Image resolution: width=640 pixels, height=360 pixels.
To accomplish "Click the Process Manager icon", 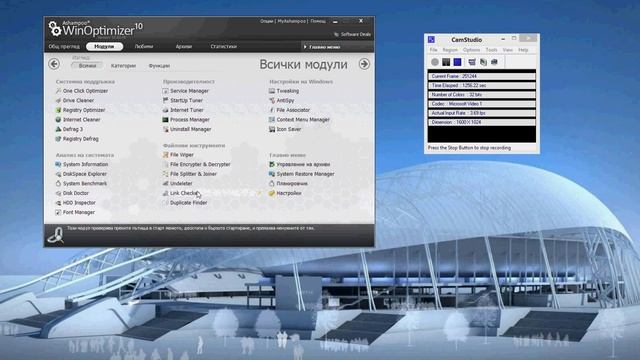I will [x=165, y=120].
